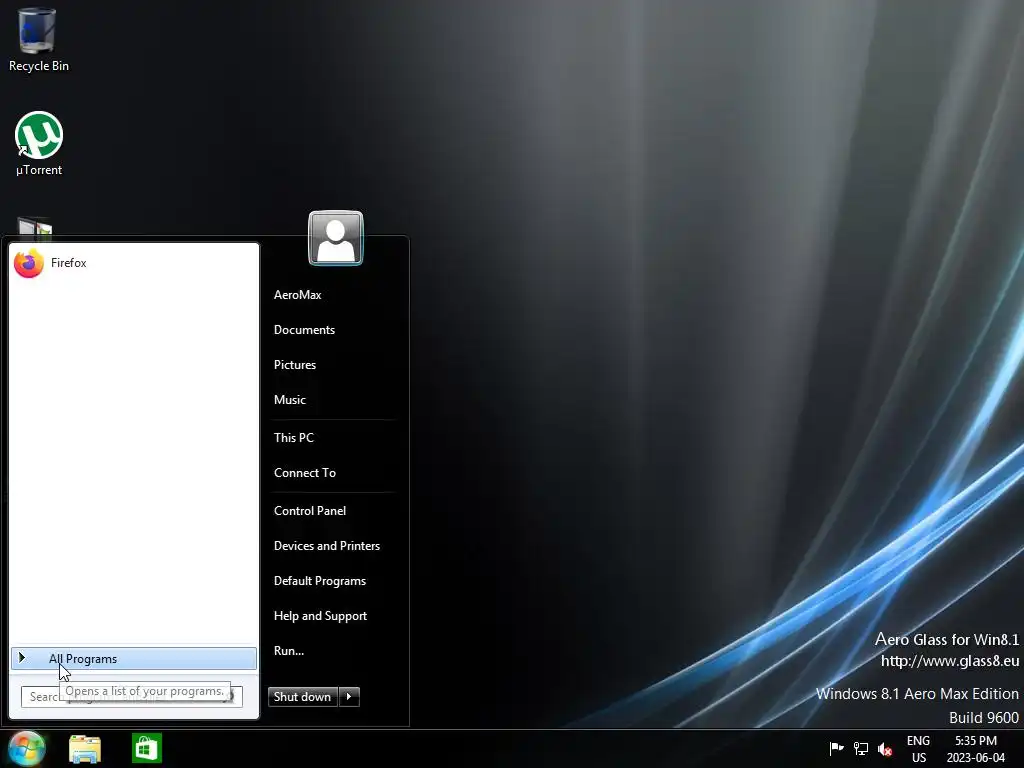Click the Shut down button

[303, 697]
